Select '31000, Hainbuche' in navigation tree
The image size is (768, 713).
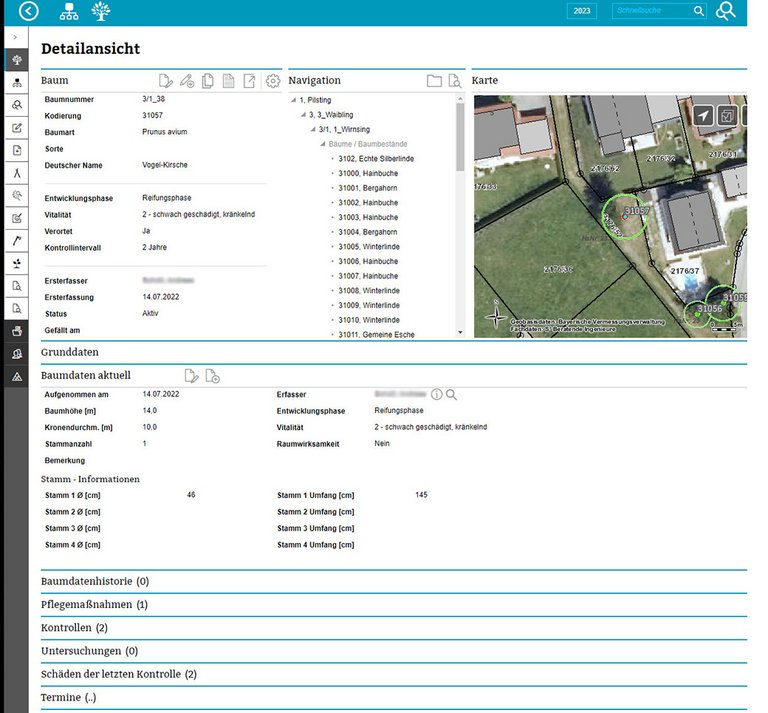click(x=368, y=173)
